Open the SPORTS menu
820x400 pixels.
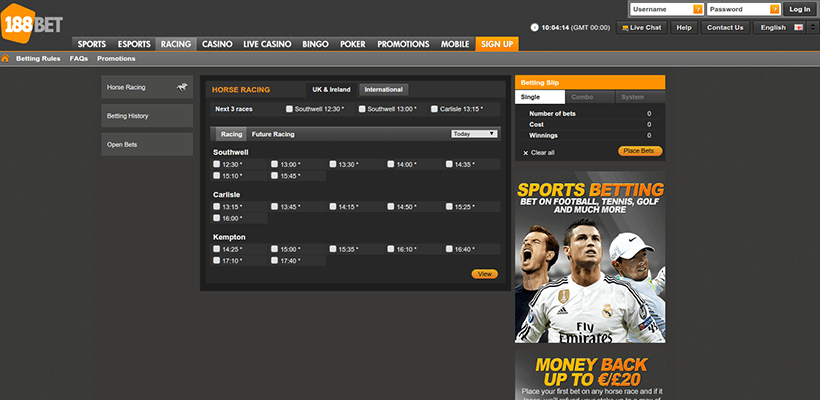(x=92, y=44)
